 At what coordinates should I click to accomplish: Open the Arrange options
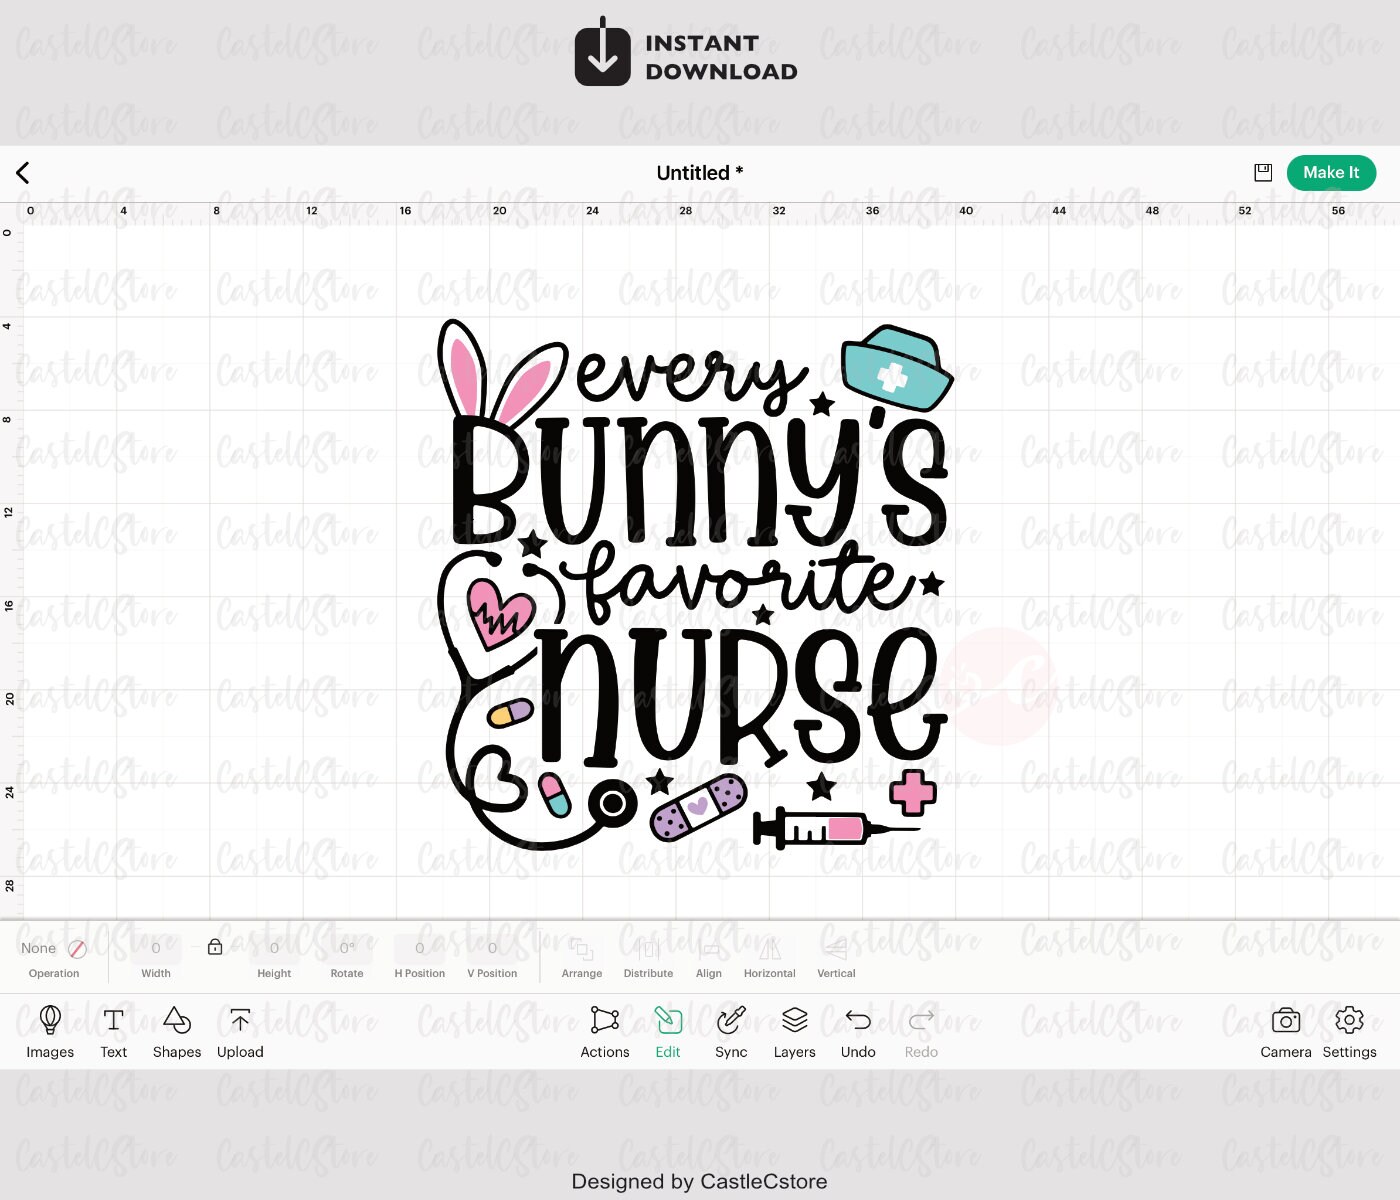pos(582,957)
